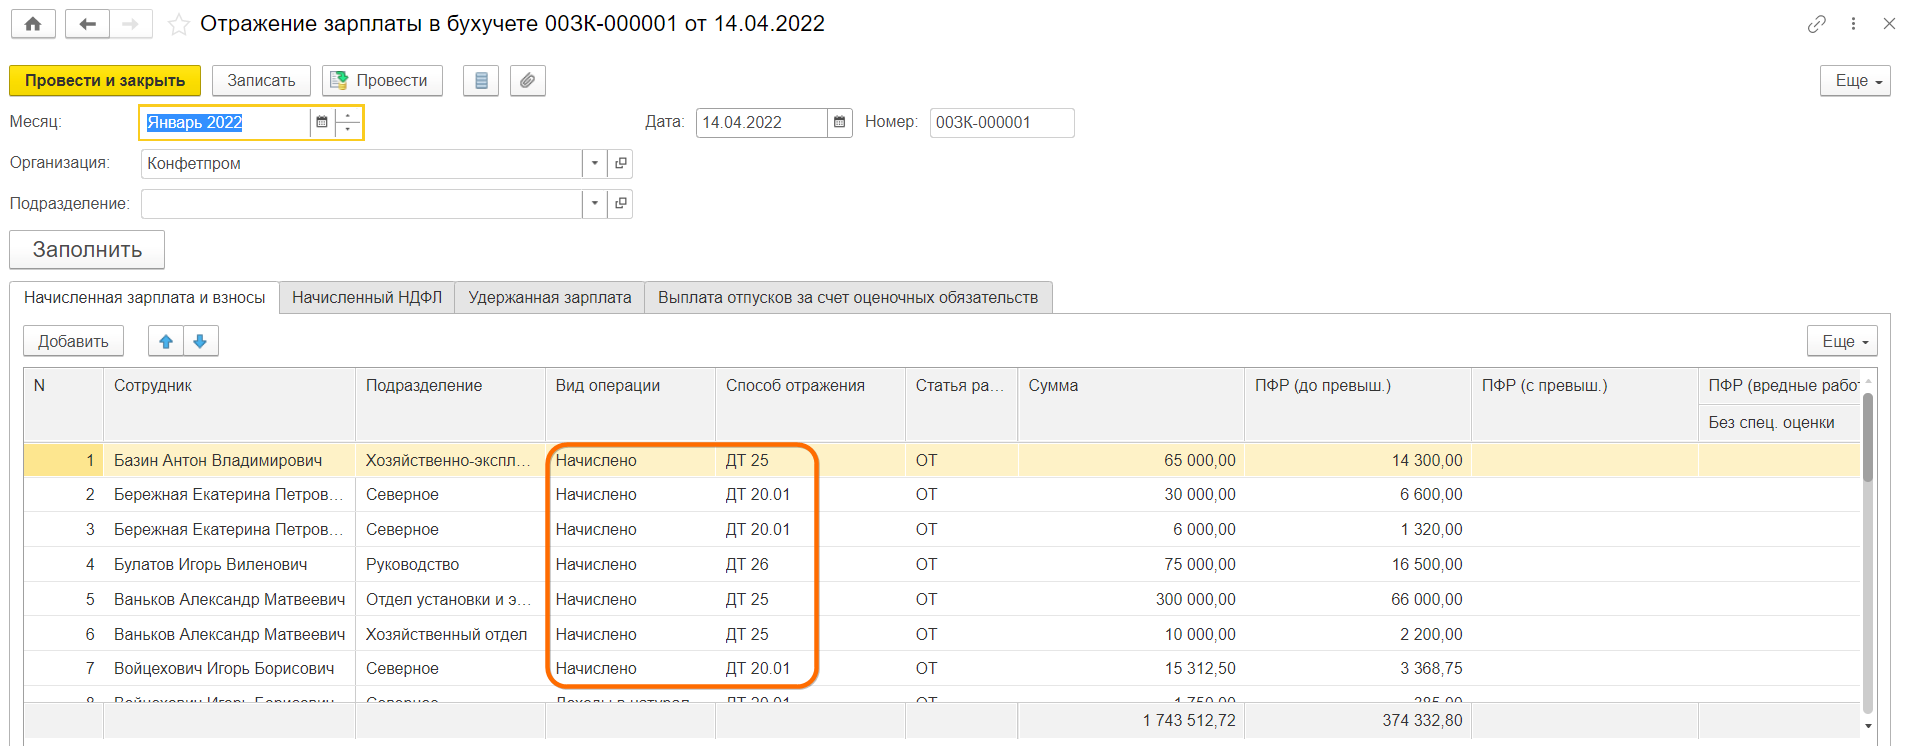The image size is (1910, 746).
Task: Open the top Еще menu
Action: [1855, 81]
